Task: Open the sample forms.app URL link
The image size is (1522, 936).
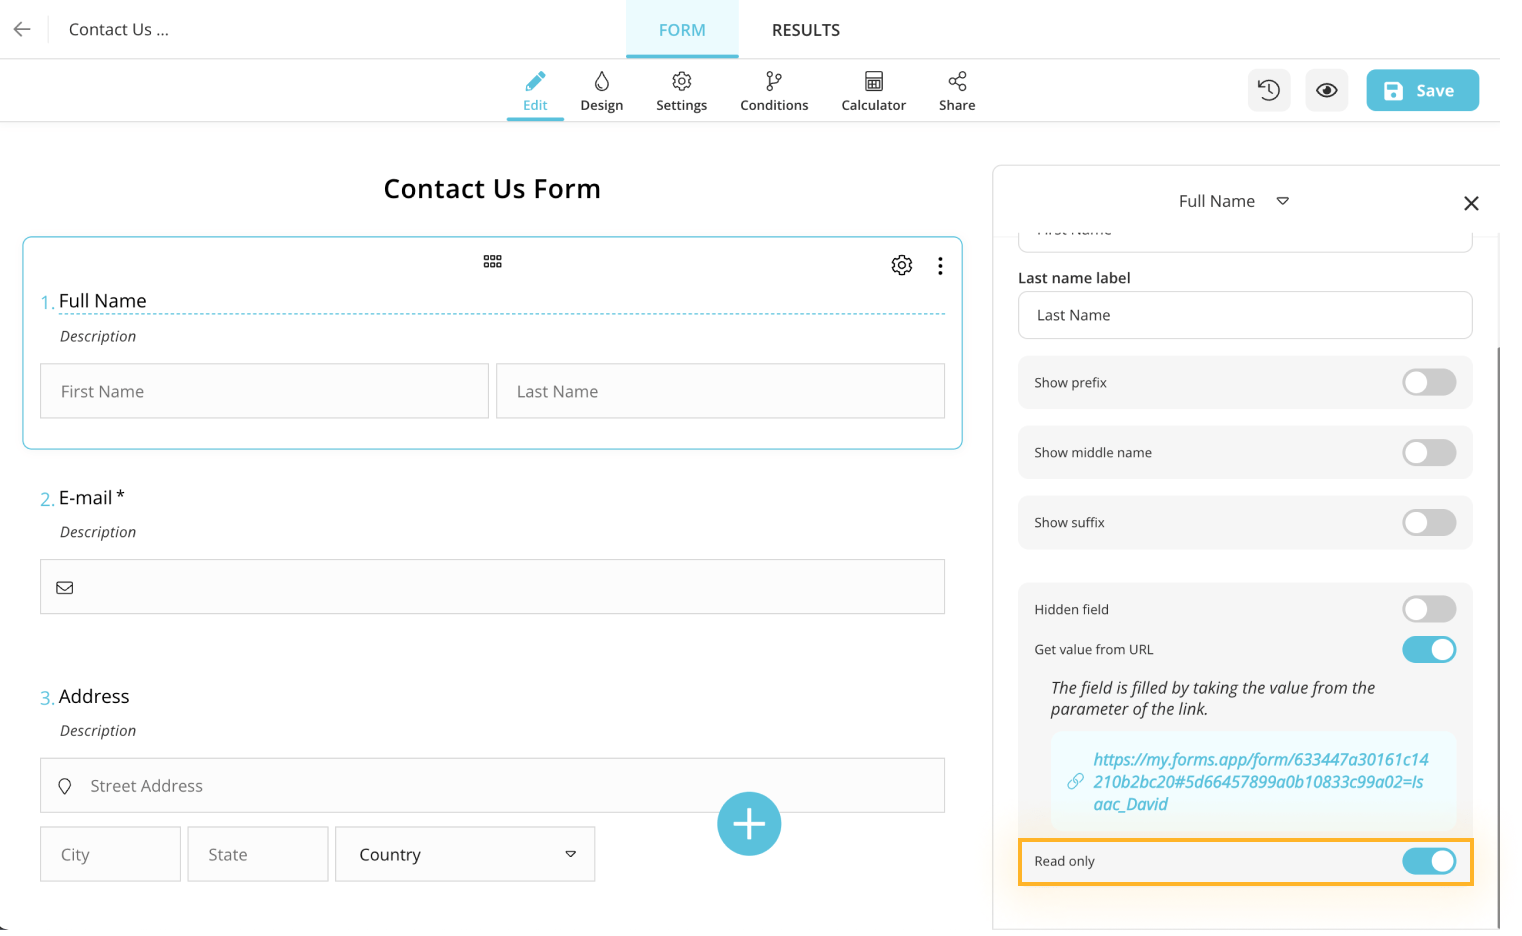Action: 1261,782
